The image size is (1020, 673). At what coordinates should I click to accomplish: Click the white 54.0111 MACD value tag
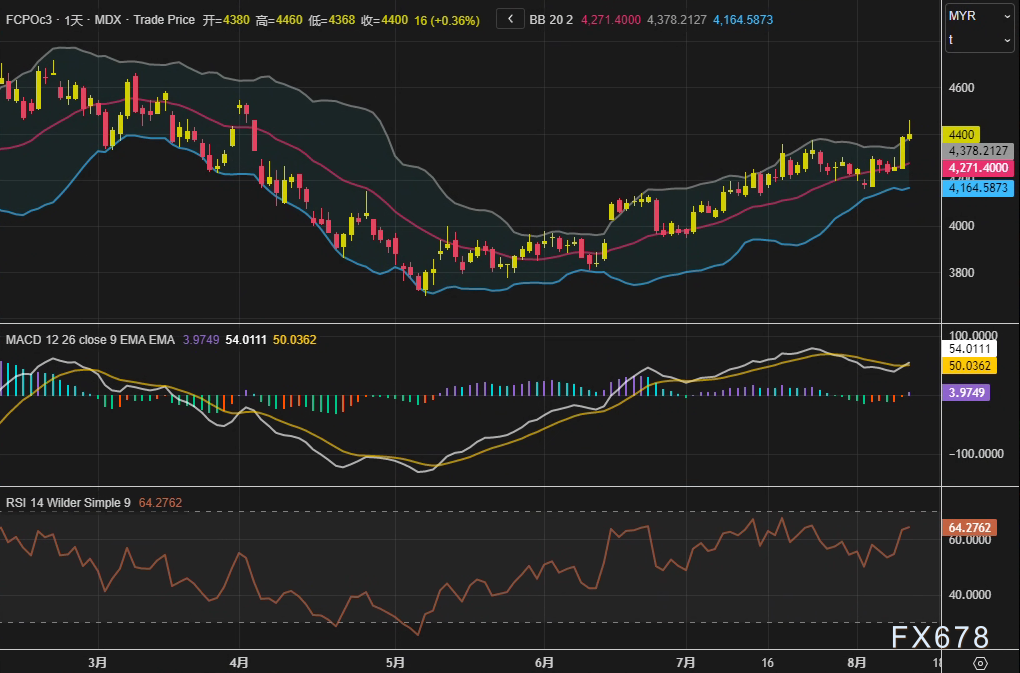click(x=969, y=349)
